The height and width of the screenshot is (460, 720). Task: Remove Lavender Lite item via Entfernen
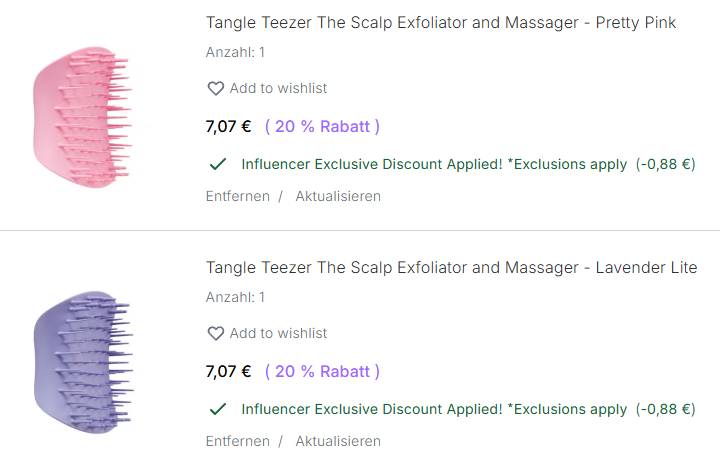[x=237, y=441]
